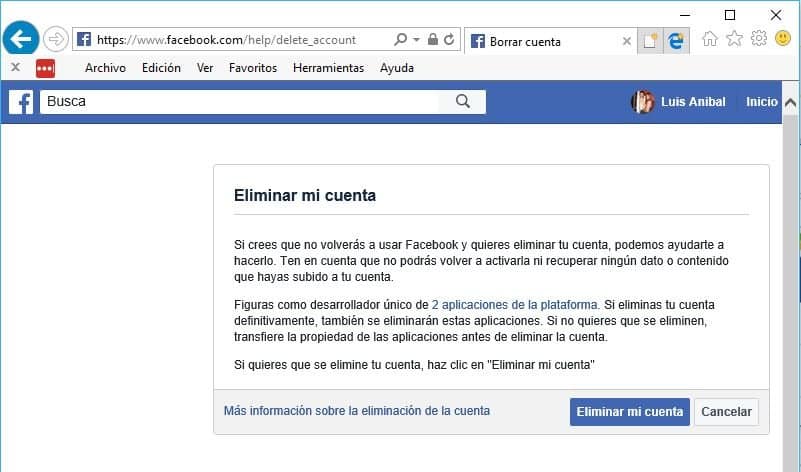Go to Inicio in Facebook header
Screen dimensions: 801x472
point(762,102)
